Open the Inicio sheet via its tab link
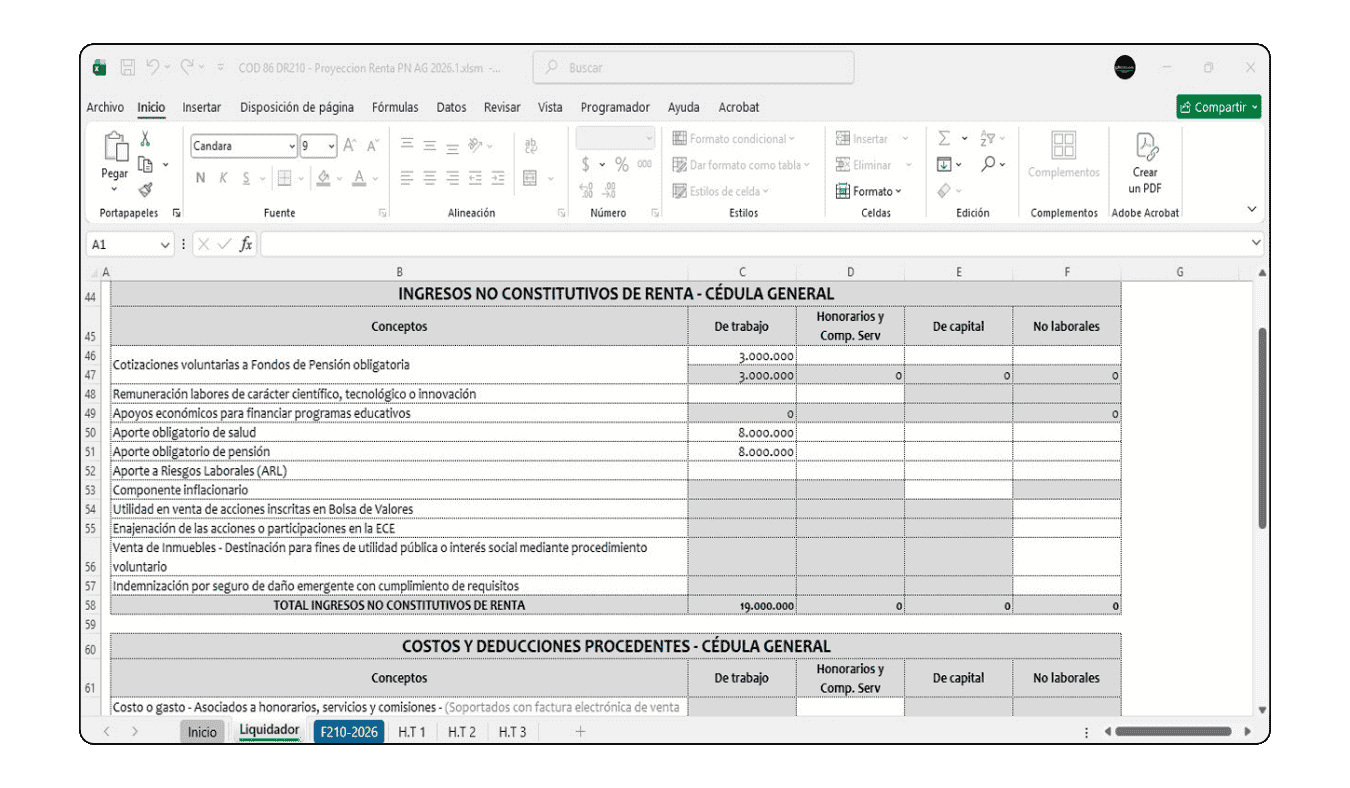The image size is (1350, 788). click(x=202, y=731)
